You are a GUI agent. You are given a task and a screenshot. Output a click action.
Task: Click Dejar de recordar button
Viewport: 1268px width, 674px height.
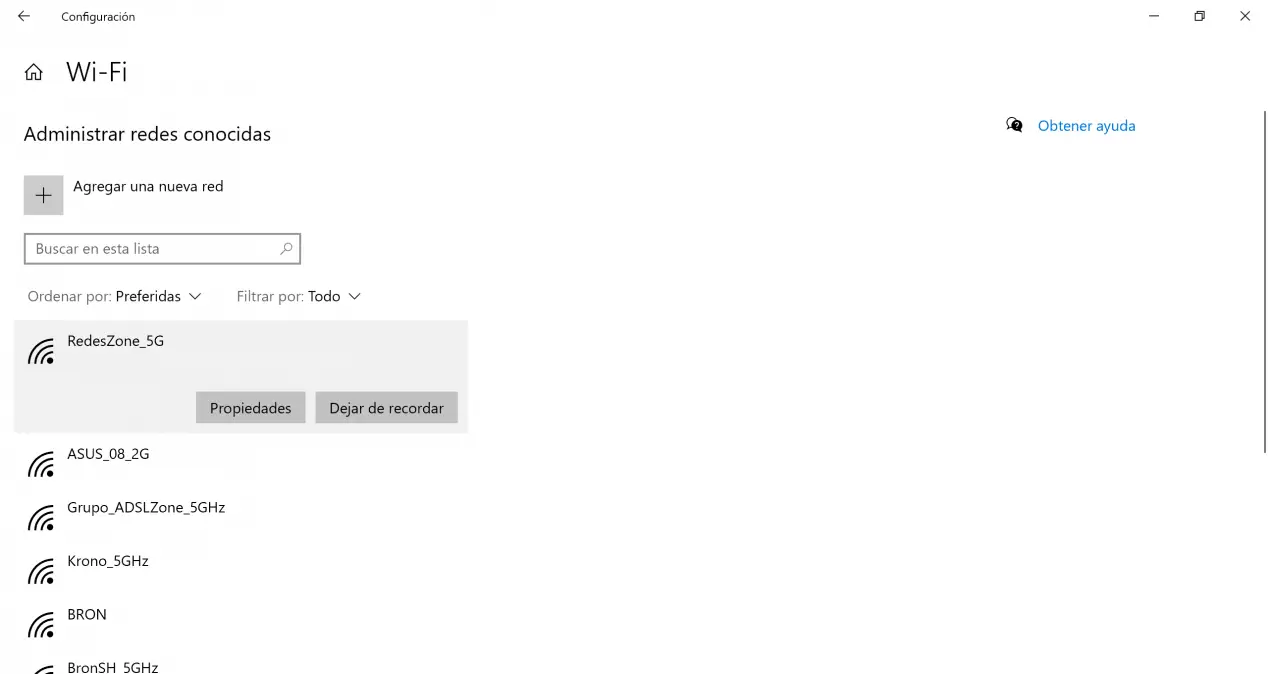point(386,408)
